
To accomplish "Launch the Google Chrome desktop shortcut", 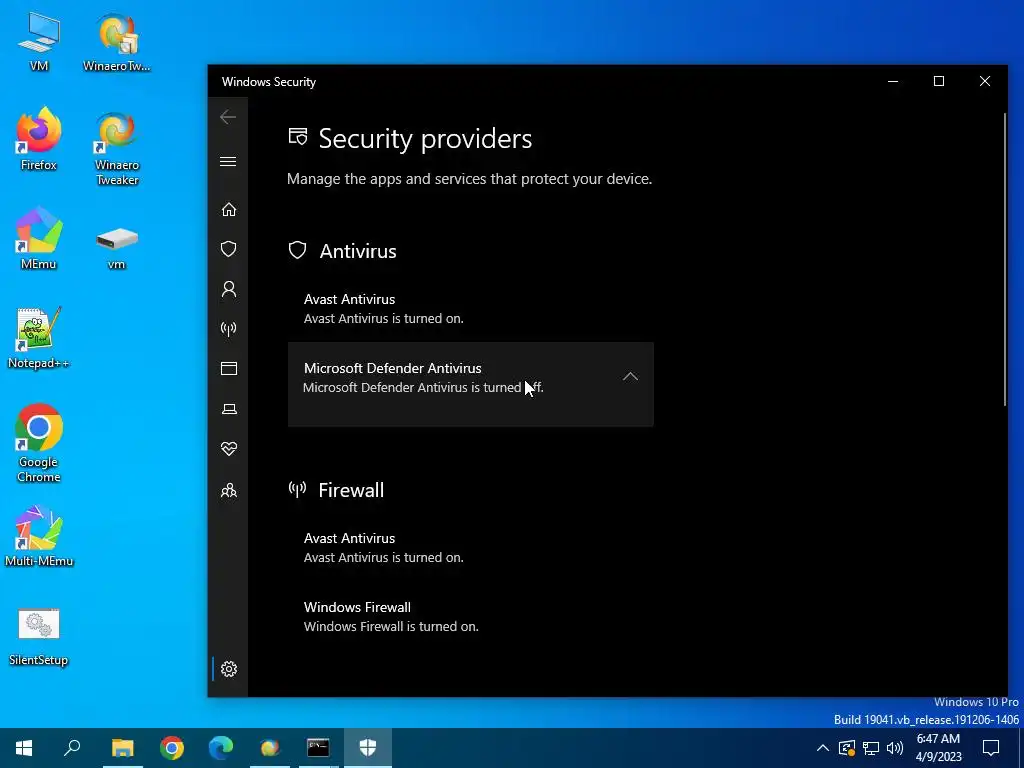I will [x=39, y=443].
